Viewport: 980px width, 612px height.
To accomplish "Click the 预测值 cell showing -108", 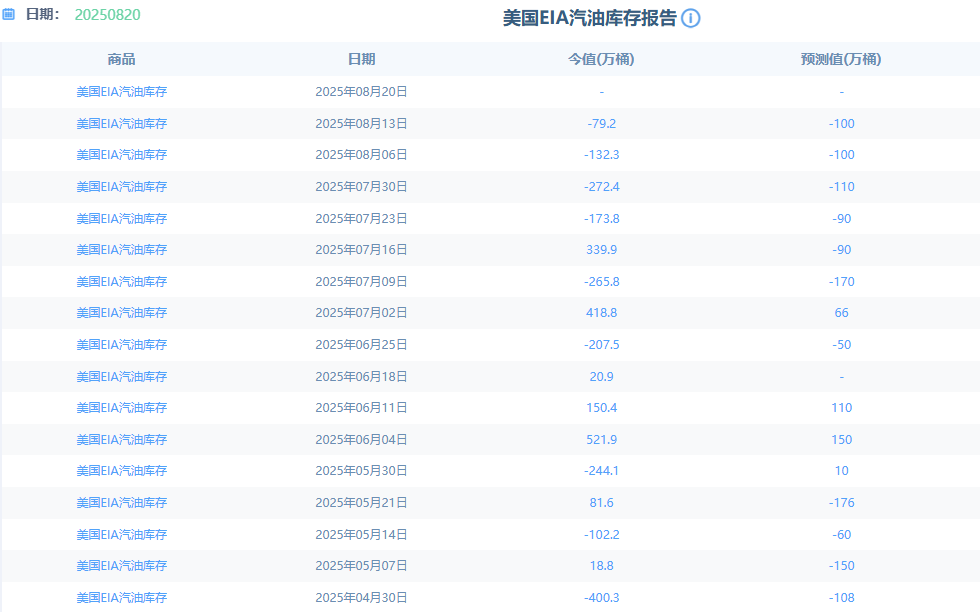I will pyautogui.click(x=842, y=598).
